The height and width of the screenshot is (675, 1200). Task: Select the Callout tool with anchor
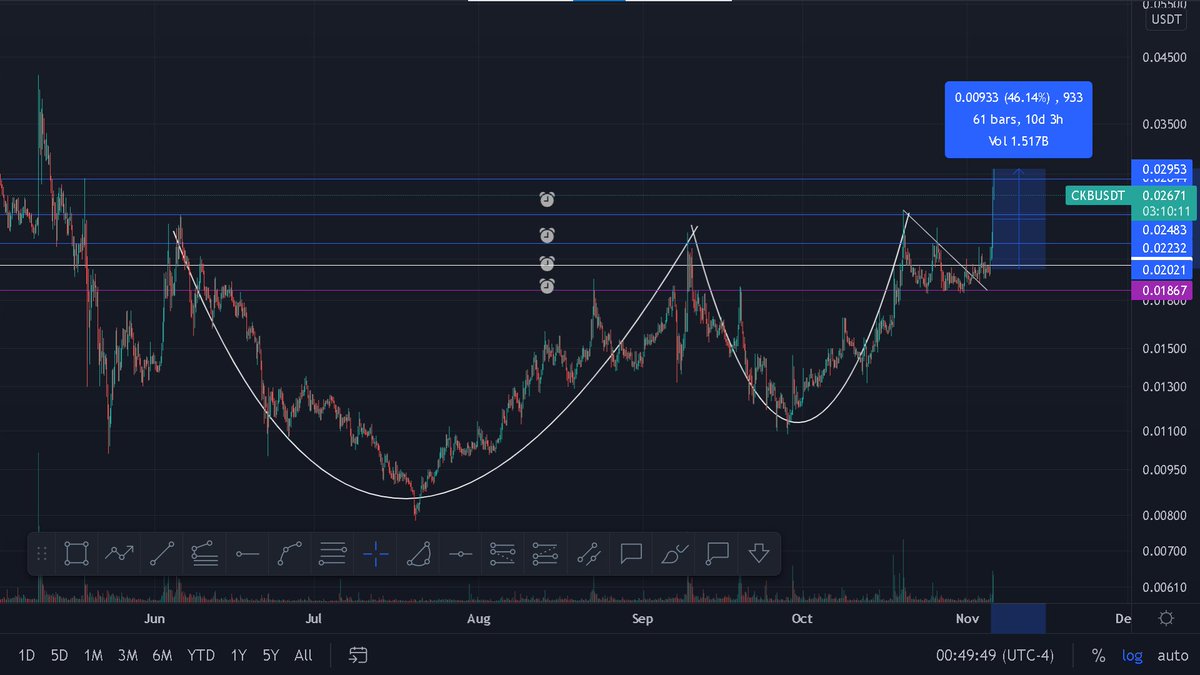716,553
